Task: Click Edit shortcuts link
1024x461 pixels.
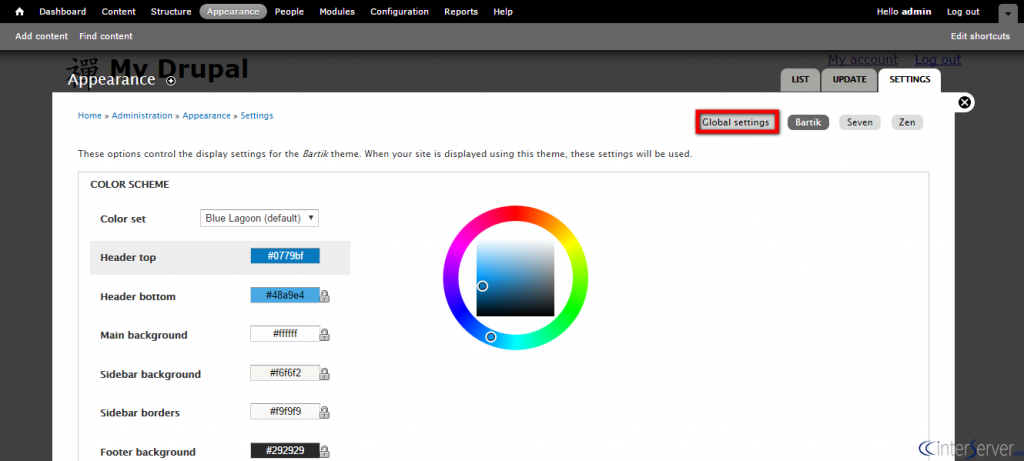Action: [980, 37]
